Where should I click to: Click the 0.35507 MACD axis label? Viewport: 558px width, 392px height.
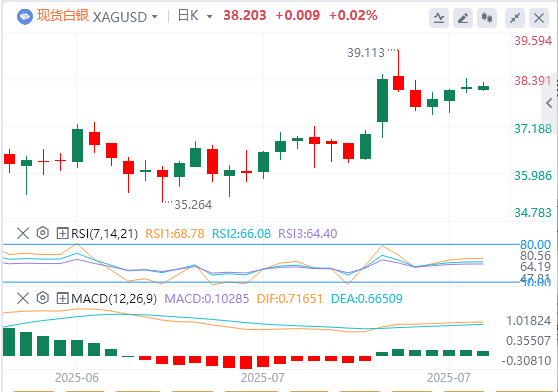click(528, 340)
